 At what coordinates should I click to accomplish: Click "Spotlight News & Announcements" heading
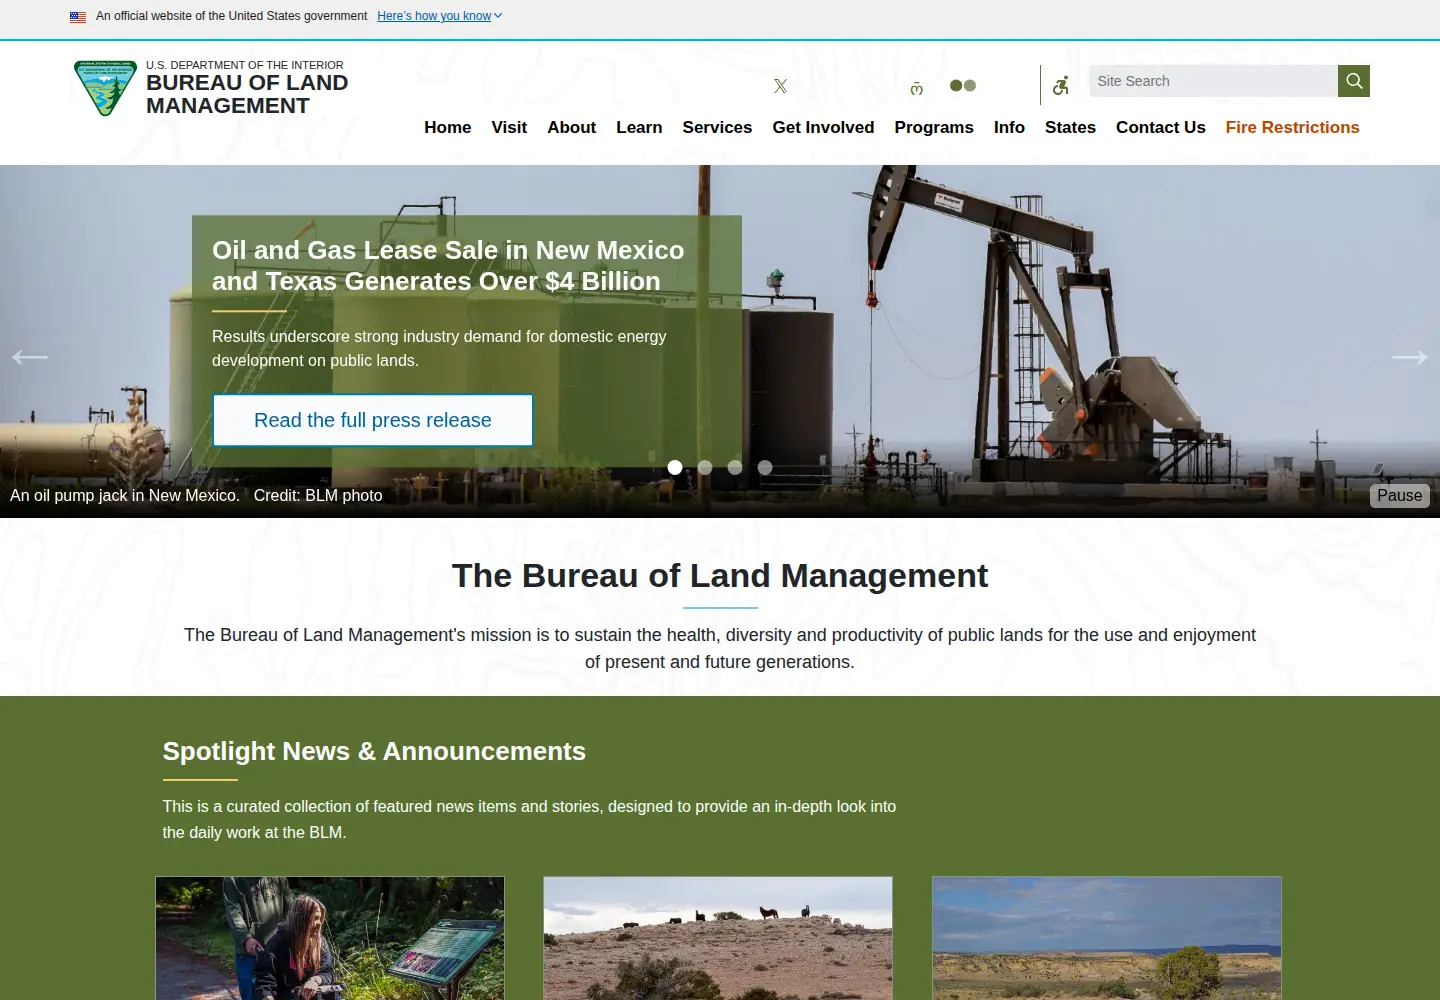pyautogui.click(x=374, y=751)
